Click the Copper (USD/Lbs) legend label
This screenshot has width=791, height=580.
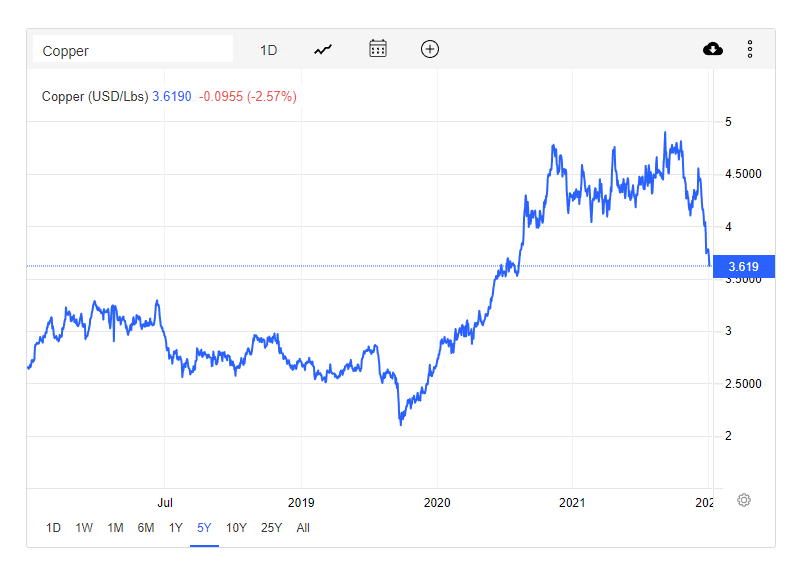95,97
